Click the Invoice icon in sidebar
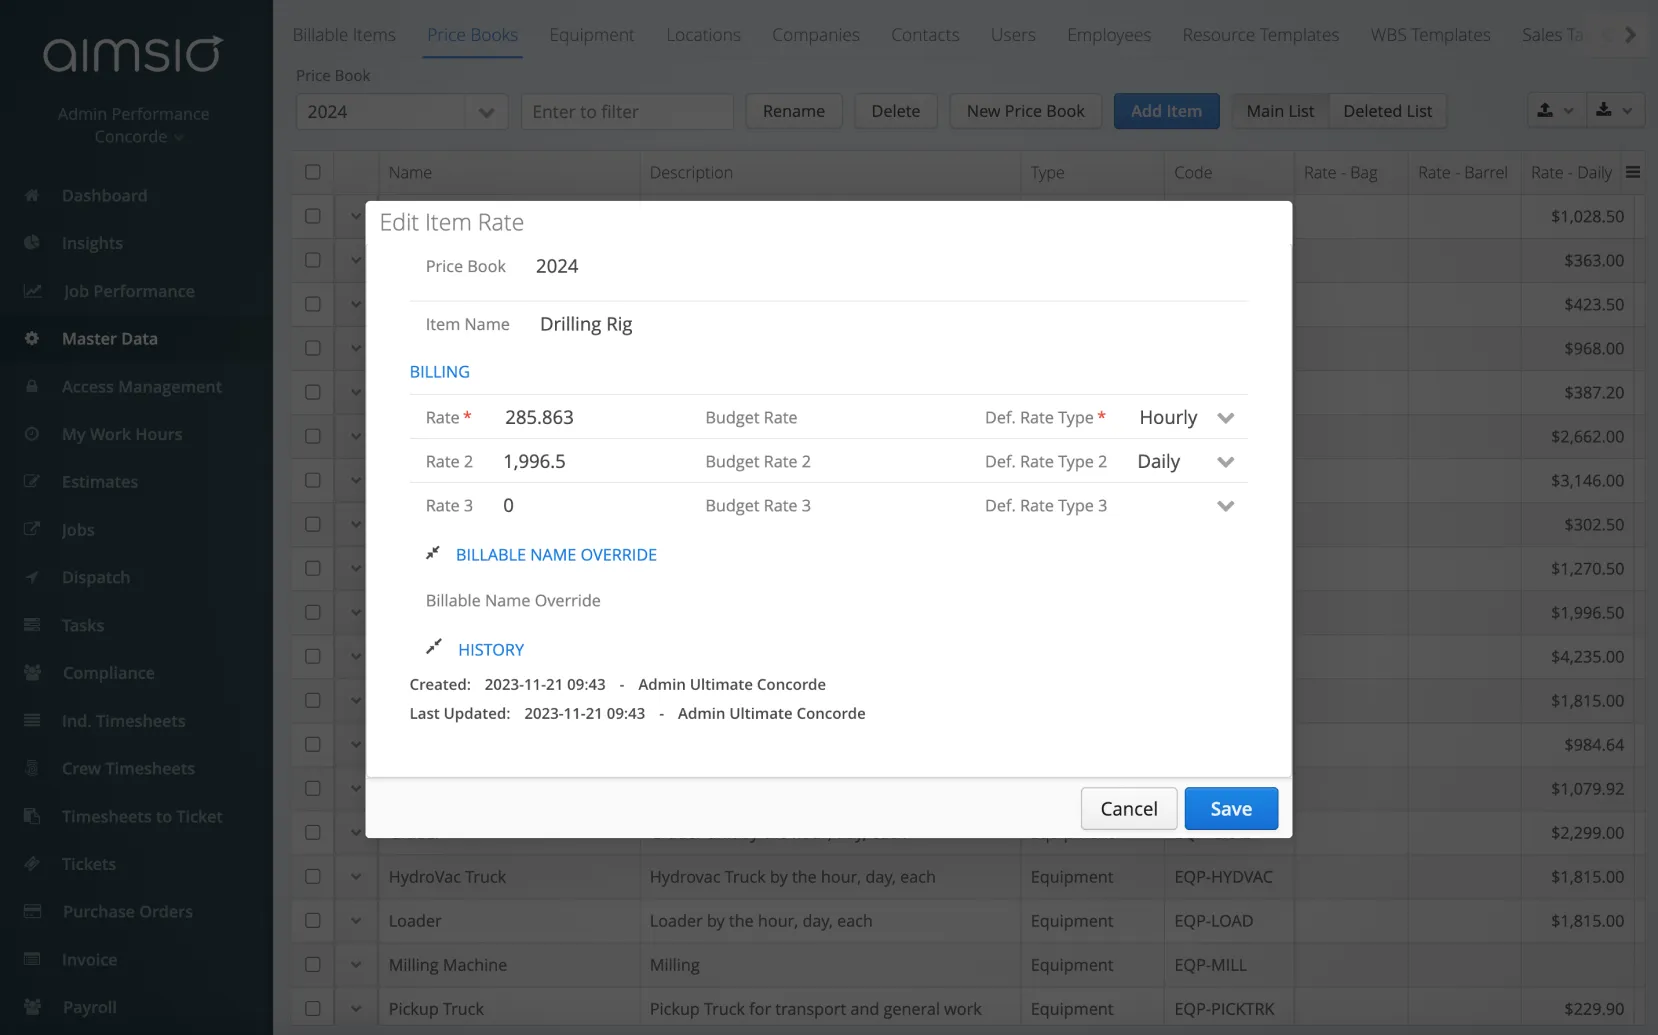Viewport: 1658px width, 1035px height. (32, 959)
